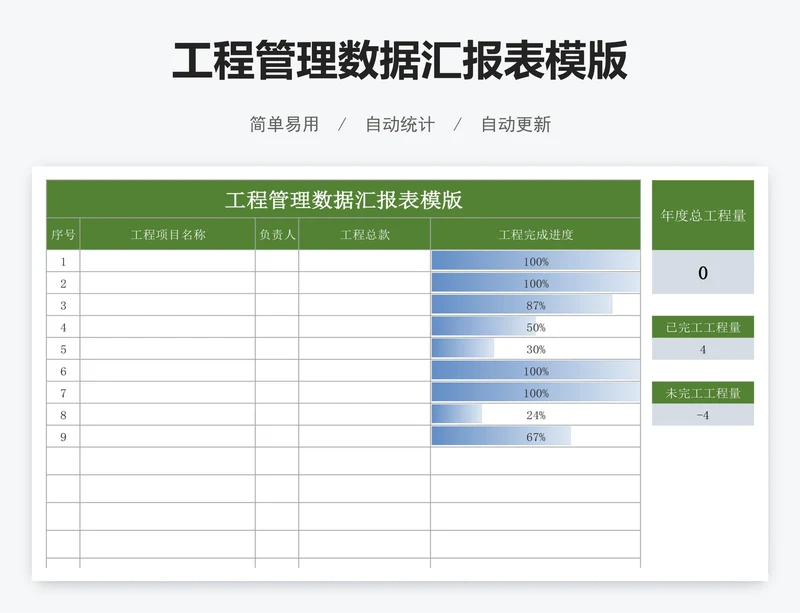Click the 未完工工程量 label
Viewport: 800px width, 613px height.
coord(703,393)
